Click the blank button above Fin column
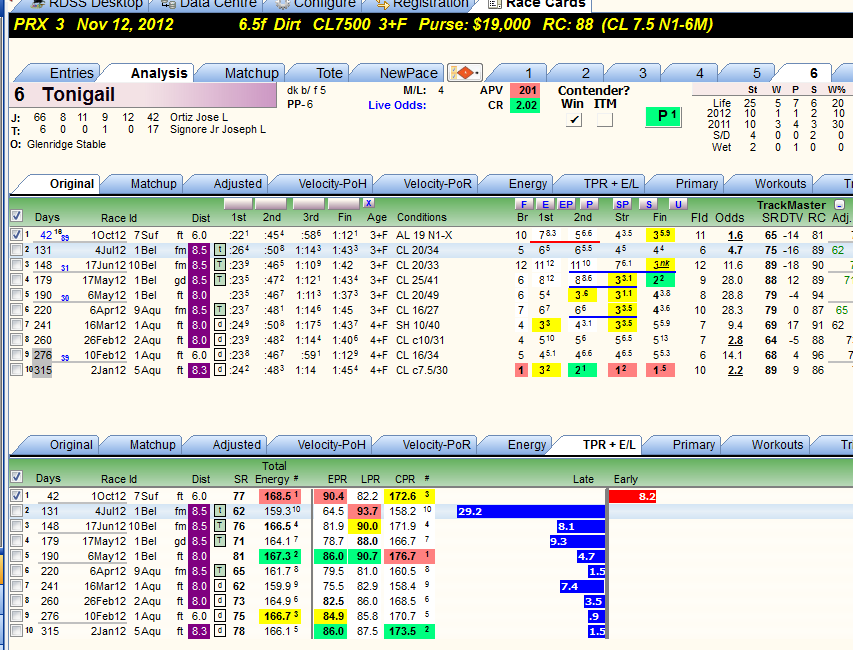The image size is (853, 650). [x=344, y=204]
